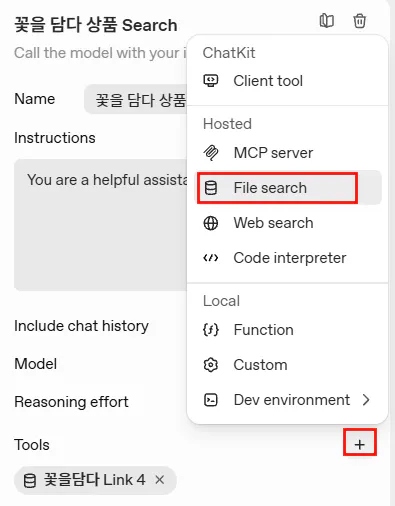Image resolution: width=395 pixels, height=506 pixels.
Task: Select File search in the tools menu
Action: [288, 188]
